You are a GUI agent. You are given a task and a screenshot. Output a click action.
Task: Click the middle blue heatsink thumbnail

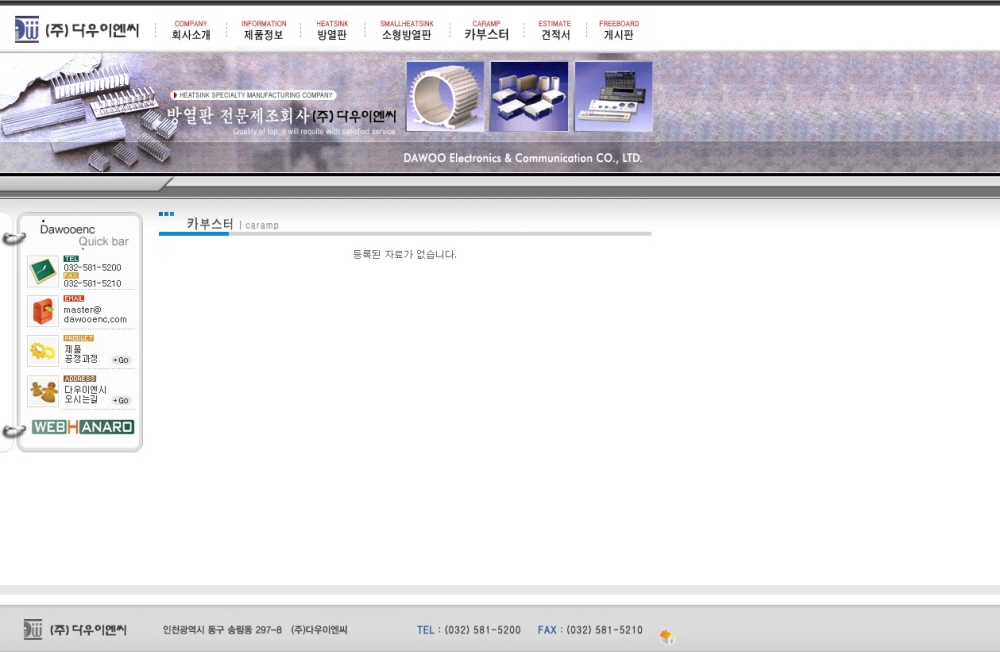pyautogui.click(x=529, y=97)
